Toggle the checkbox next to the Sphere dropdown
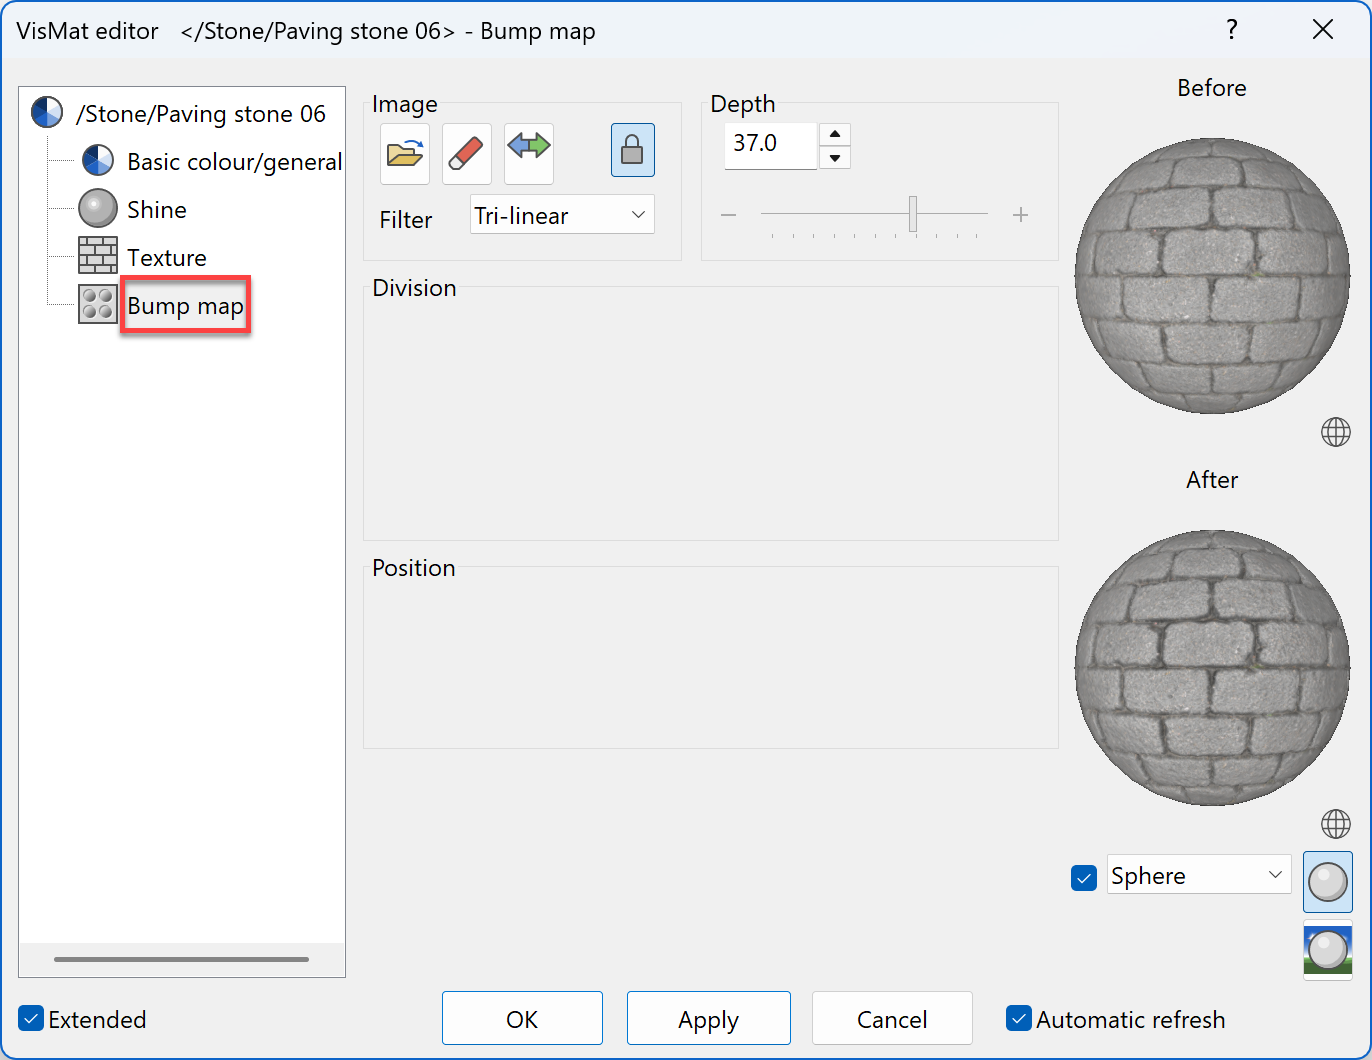The height and width of the screenshot is (1060, 1372). 1084,877
